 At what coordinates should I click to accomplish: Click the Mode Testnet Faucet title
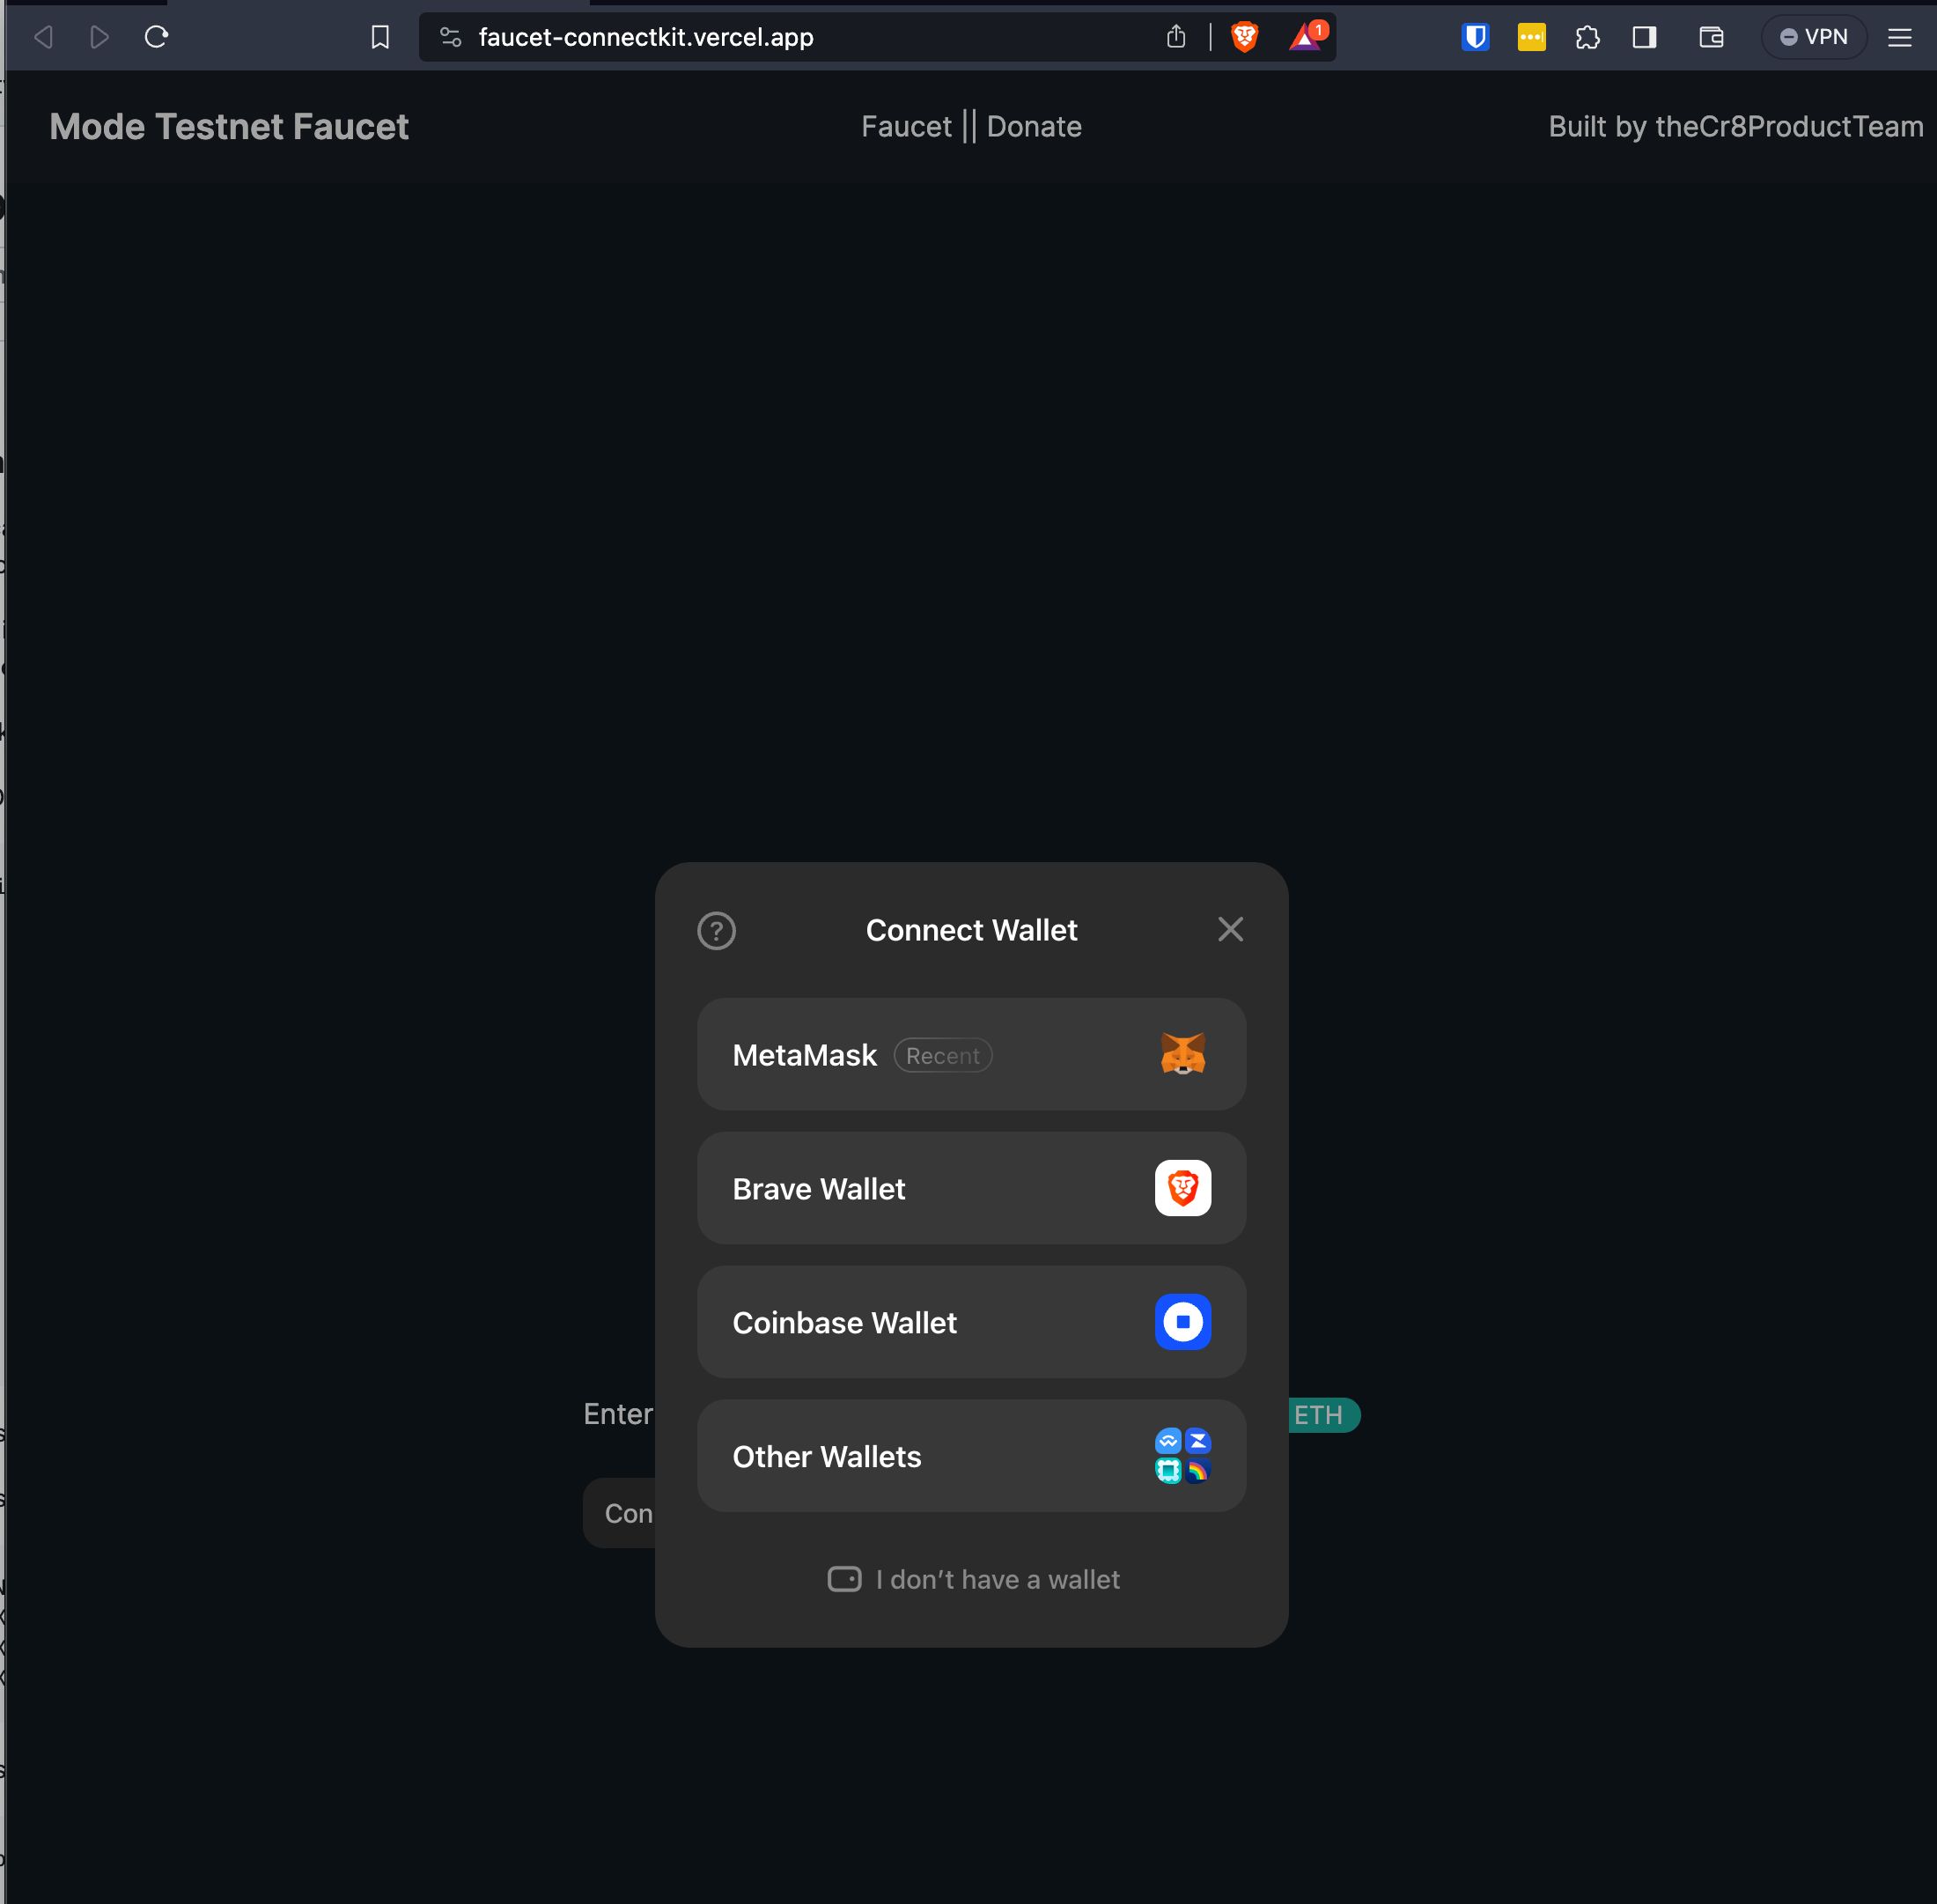(229, 127)
